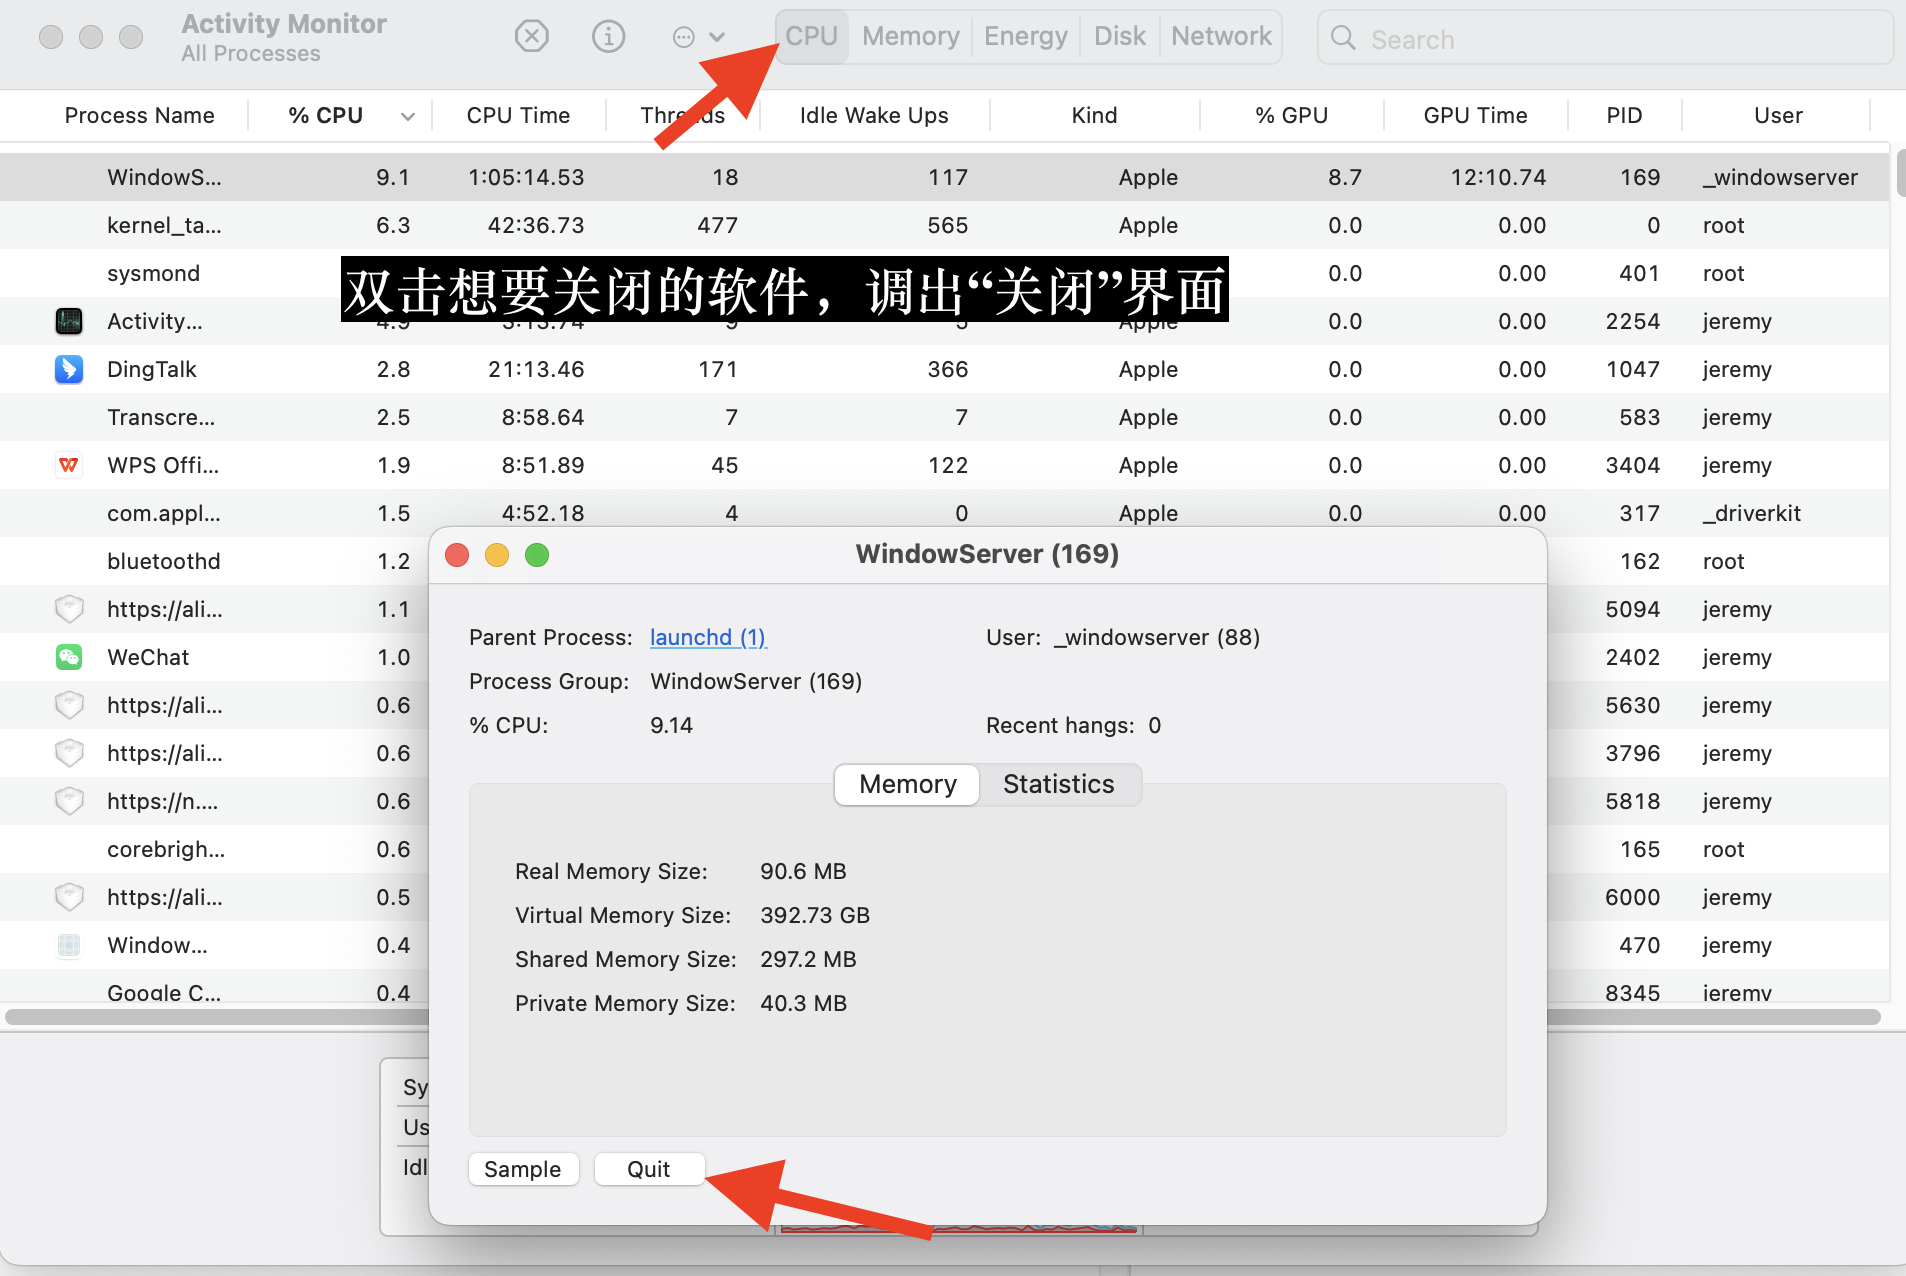The image size is (1906, 1276).
Task: Select Memory segment in WindowServer dialog
Action: pos(907,784)
